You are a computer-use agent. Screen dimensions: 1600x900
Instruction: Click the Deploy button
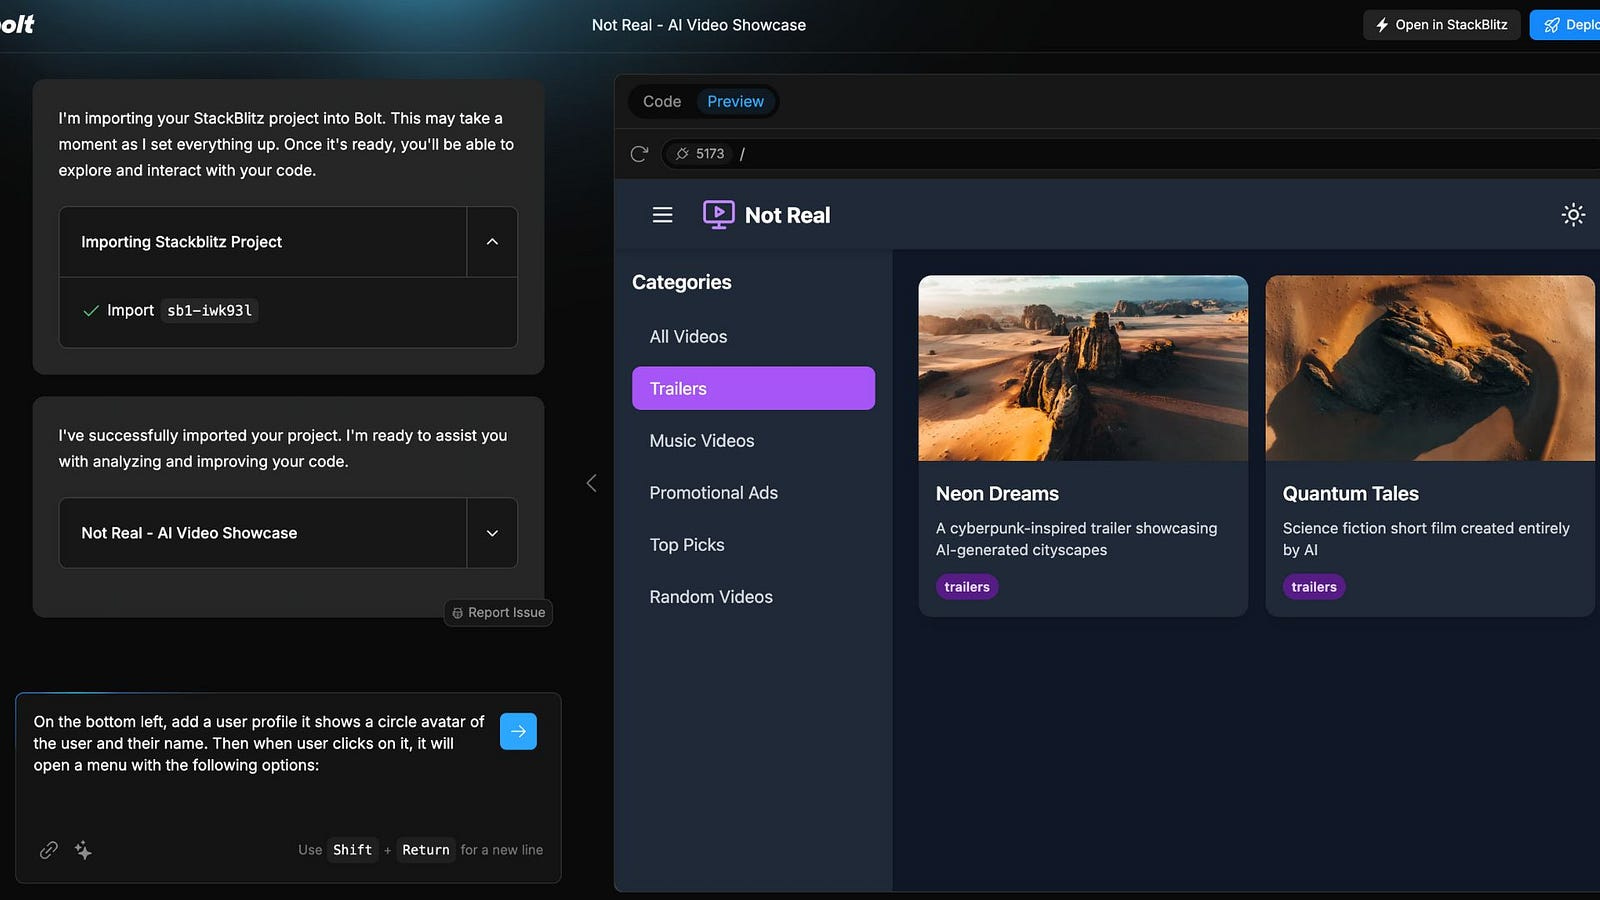point(1565,25)
